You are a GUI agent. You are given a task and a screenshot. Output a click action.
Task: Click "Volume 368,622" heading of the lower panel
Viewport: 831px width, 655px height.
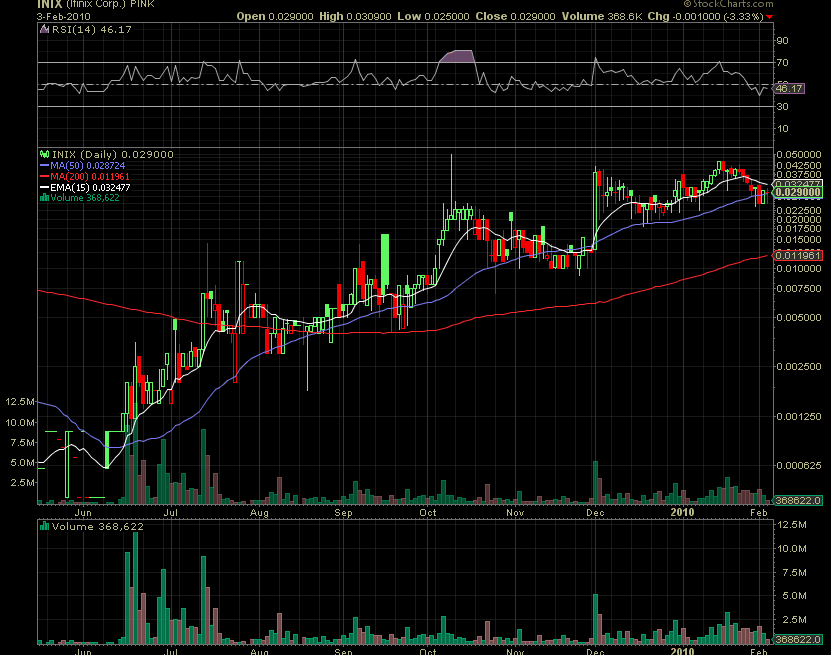point(98,526)
